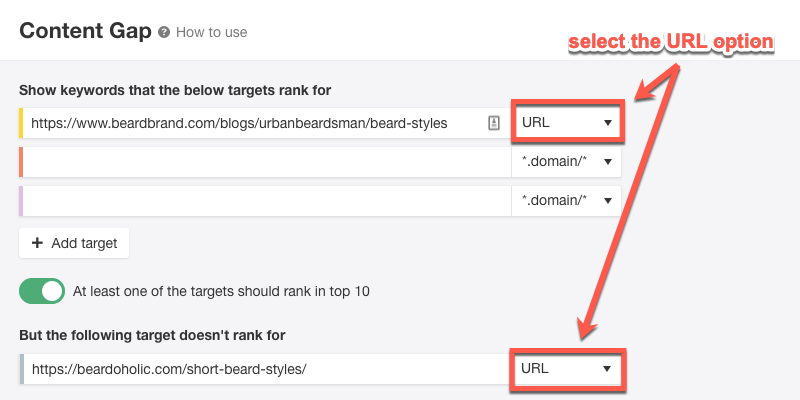Expand the second target's *.domain/* dropdown

566,162
